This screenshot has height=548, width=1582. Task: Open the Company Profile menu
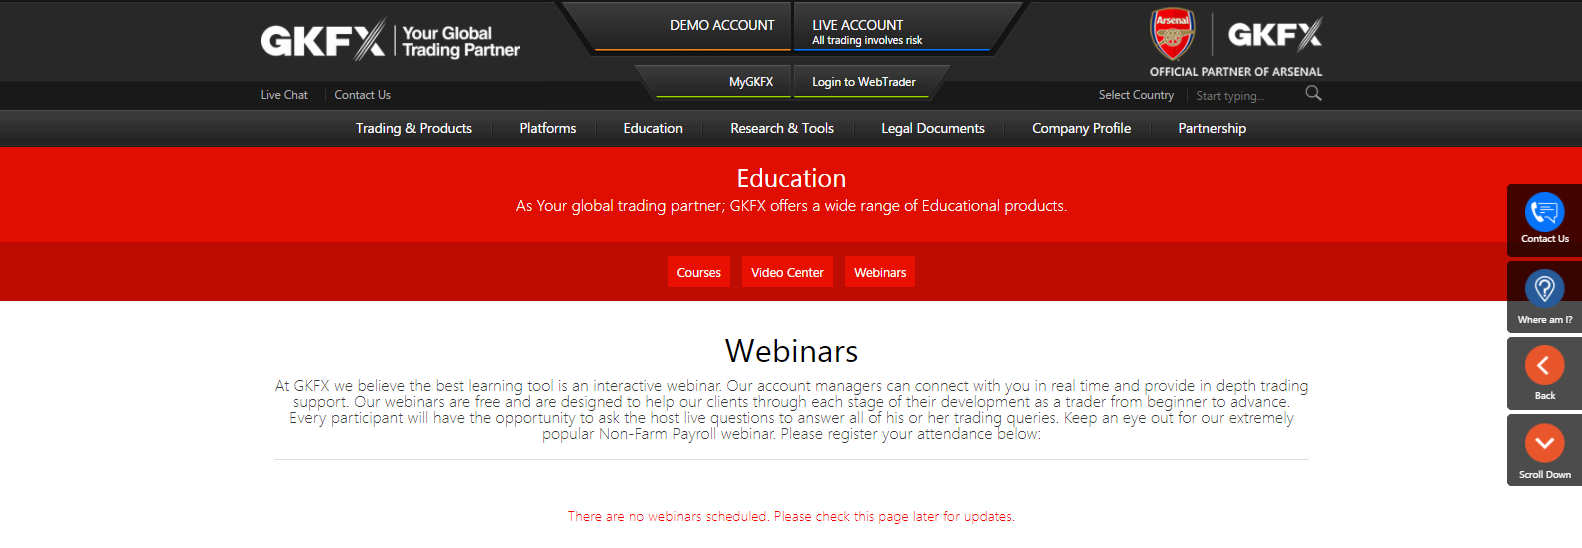point(1081,128)
